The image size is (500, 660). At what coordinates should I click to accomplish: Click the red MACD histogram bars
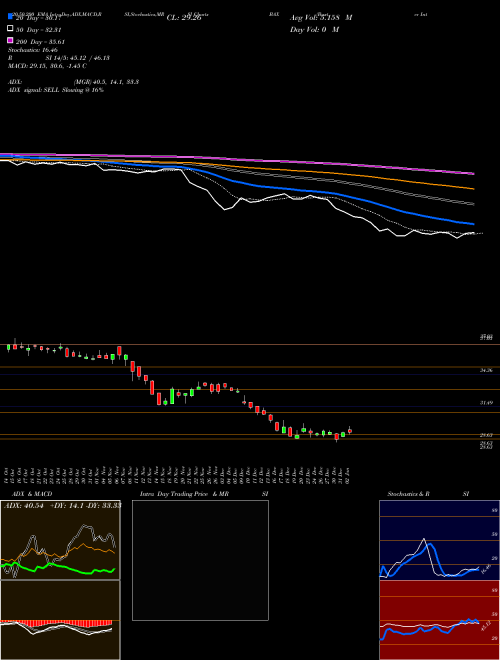[x=57, y=623]
